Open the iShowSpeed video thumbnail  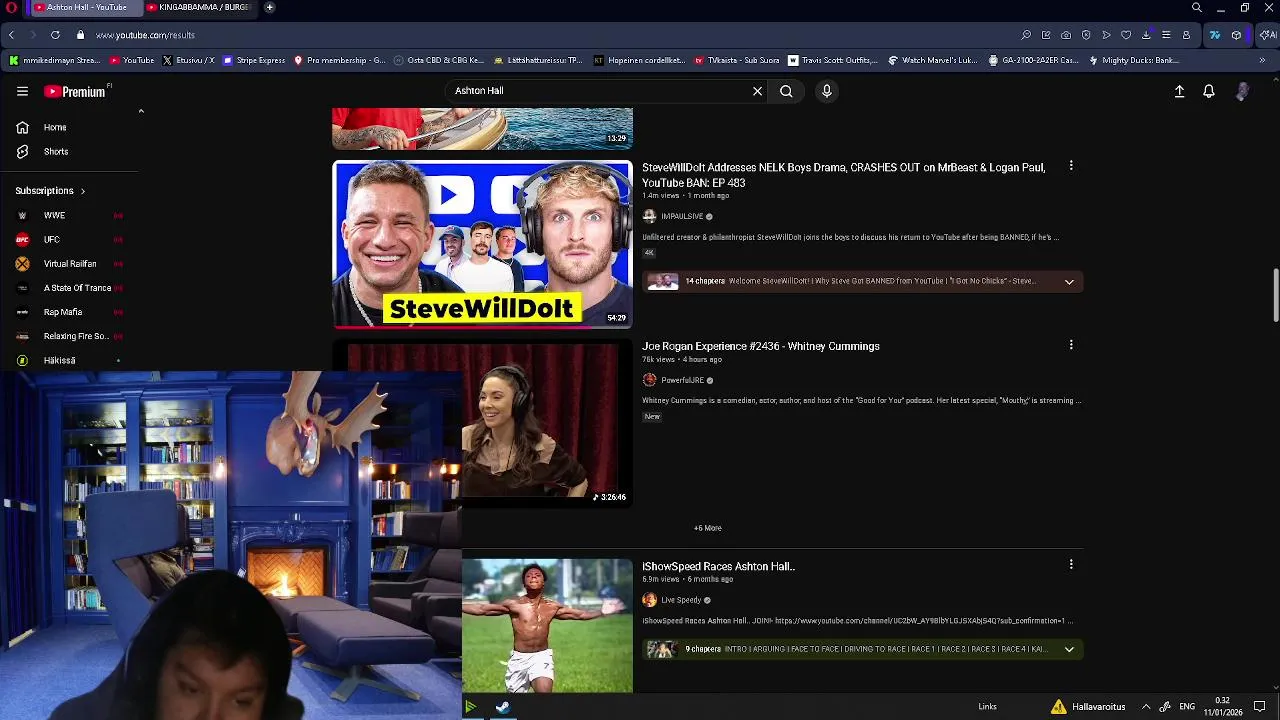point(547,626)
